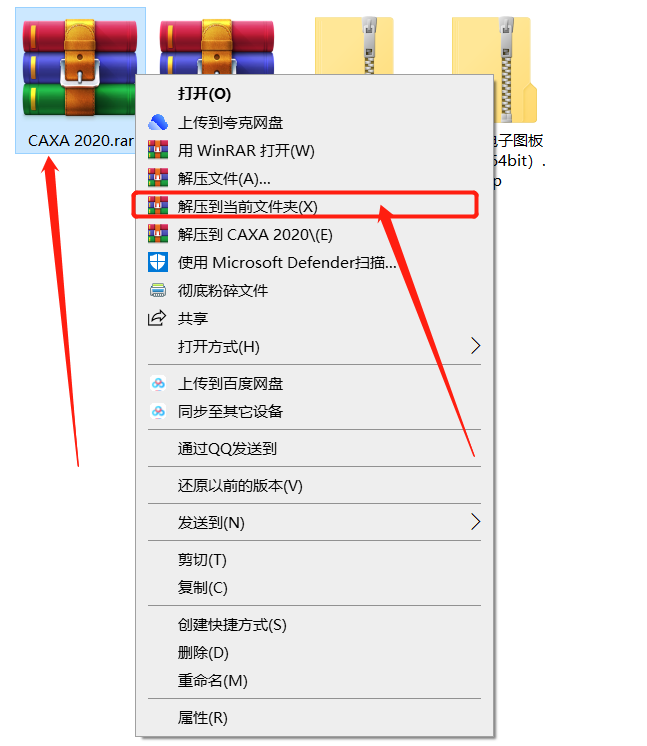The width and height of the screenshot is (647, 746).
Task: Click the shredder icon for 彻底粉碎文件
Action: (x=158, y=290)
